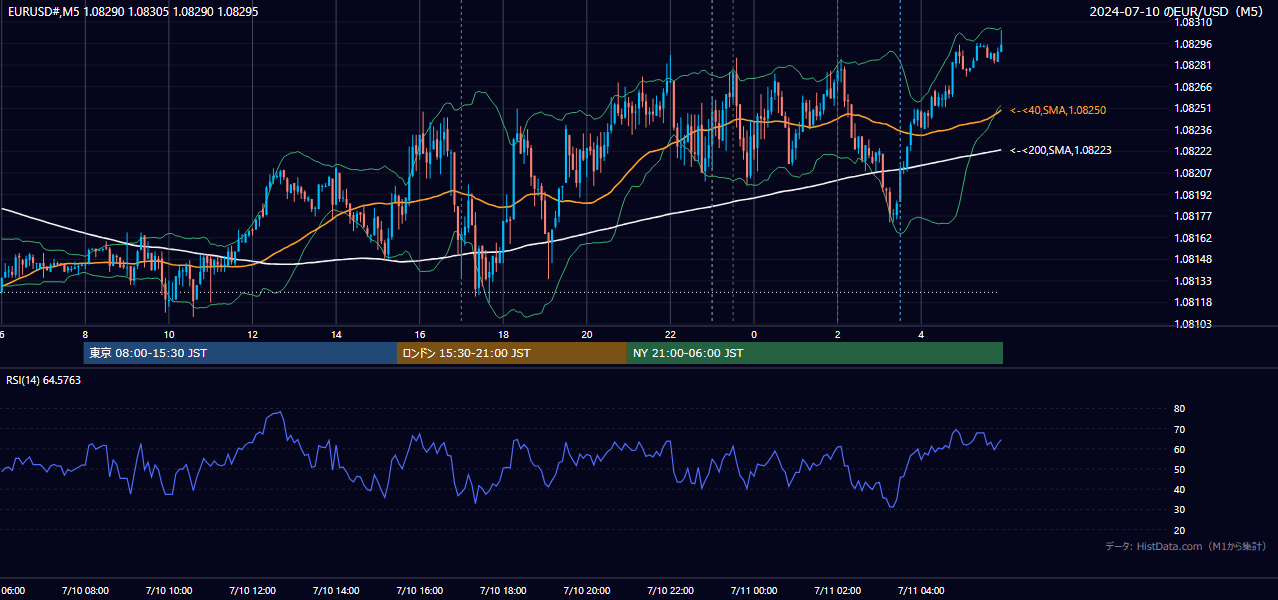Click hour tick 16 below price chart

(x=420, y=334)
